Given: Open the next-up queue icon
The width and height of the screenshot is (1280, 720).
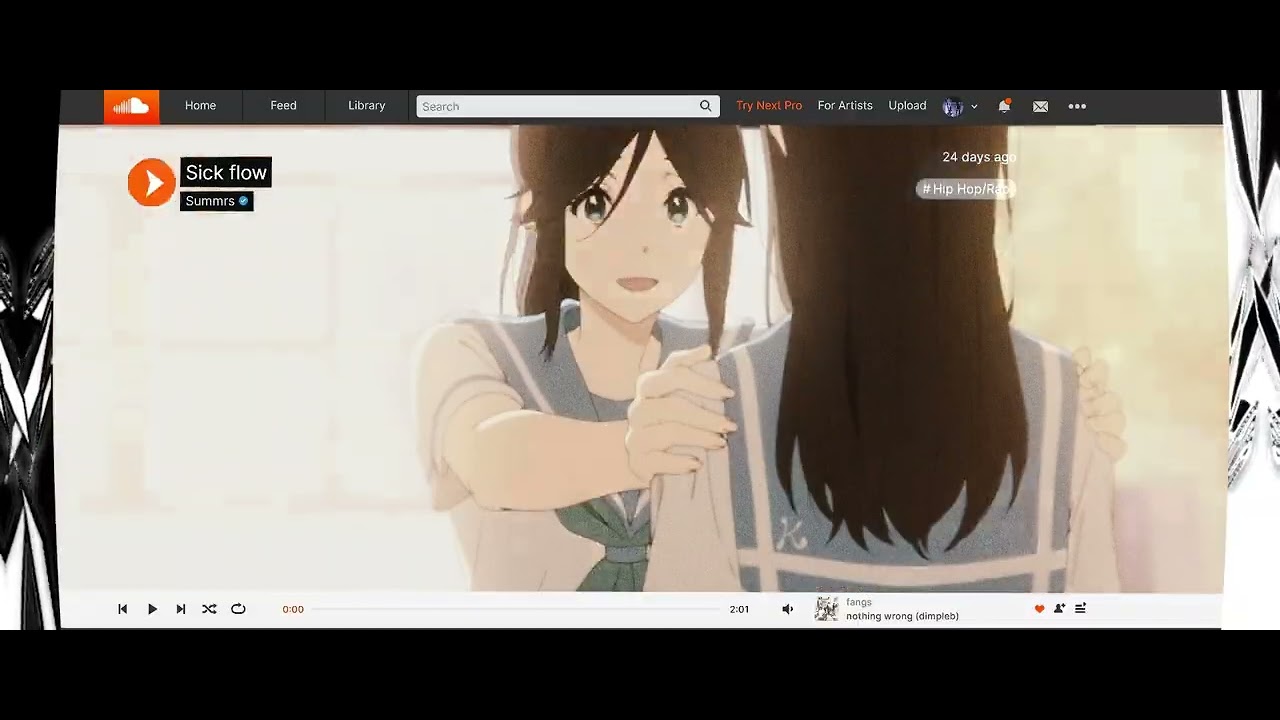Looking at the screenshot, I should point(1080,609).
